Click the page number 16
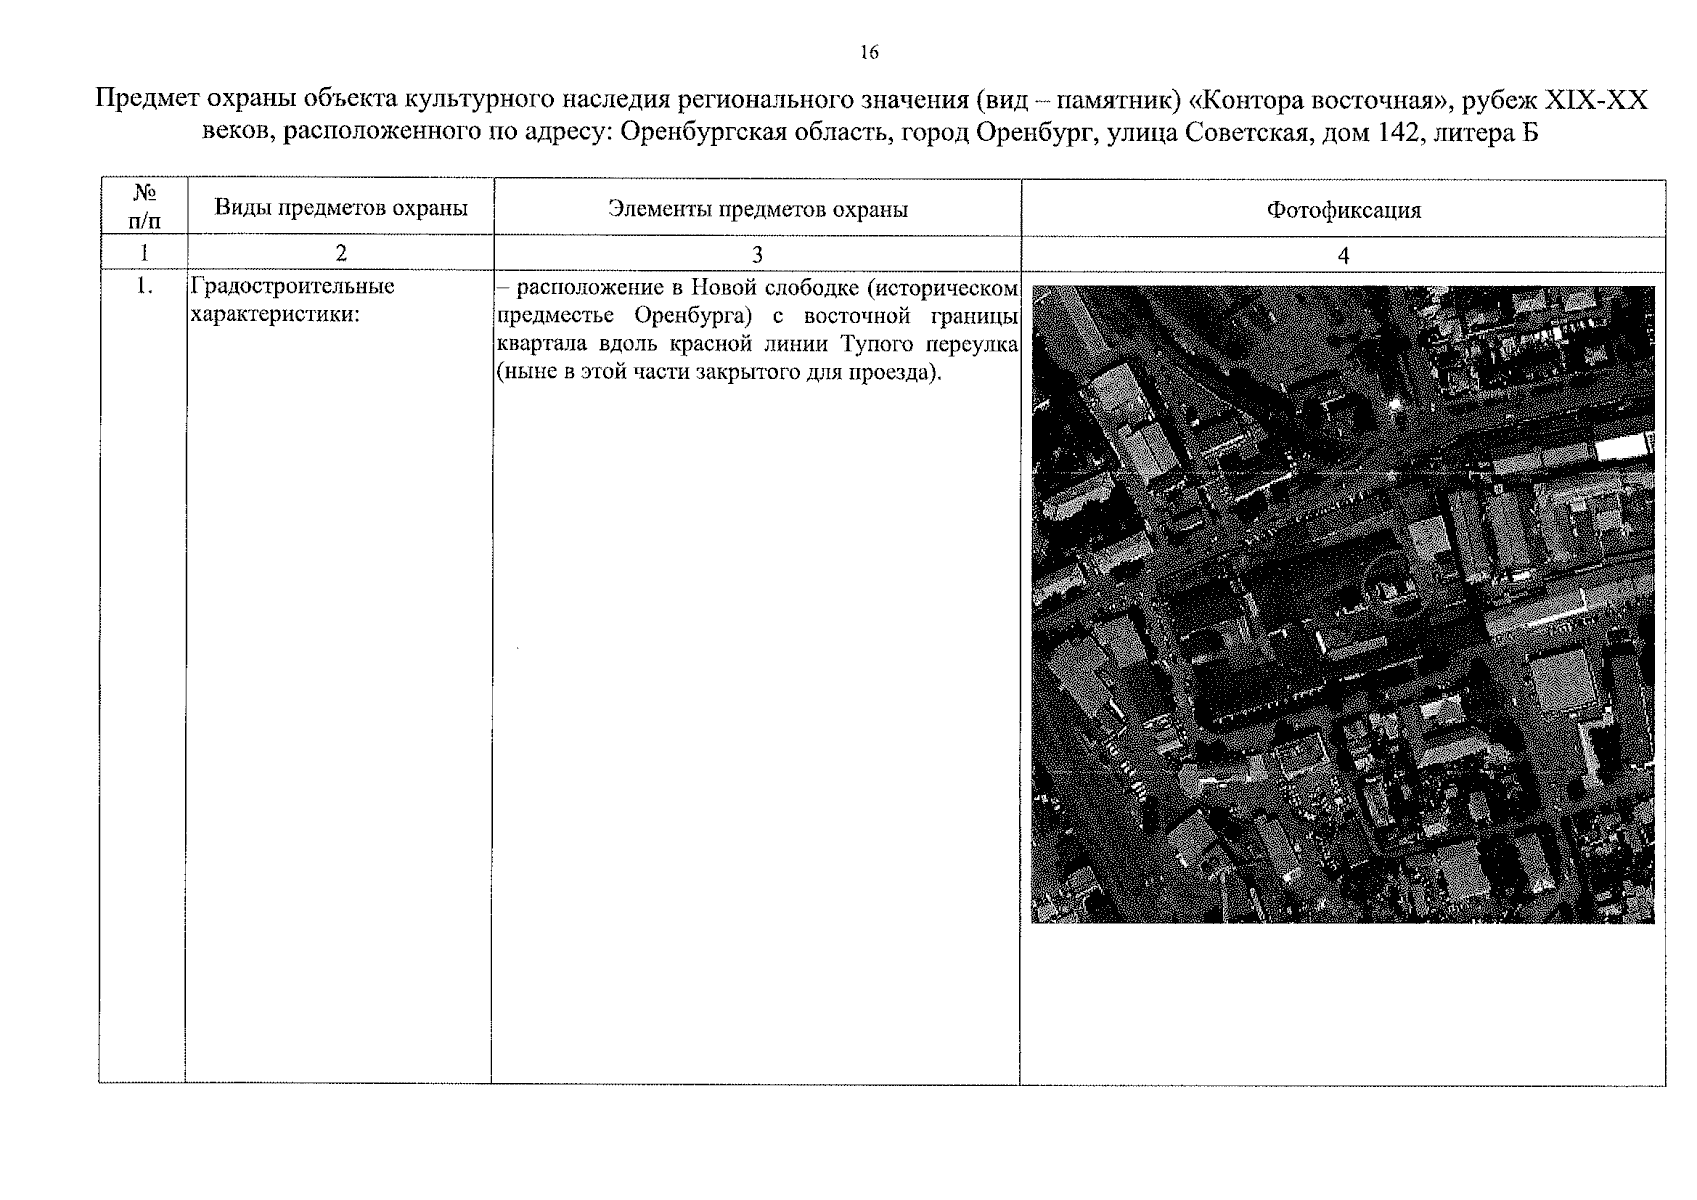Viewport: 1697px width, 1200px height. [x=869, y=53]
